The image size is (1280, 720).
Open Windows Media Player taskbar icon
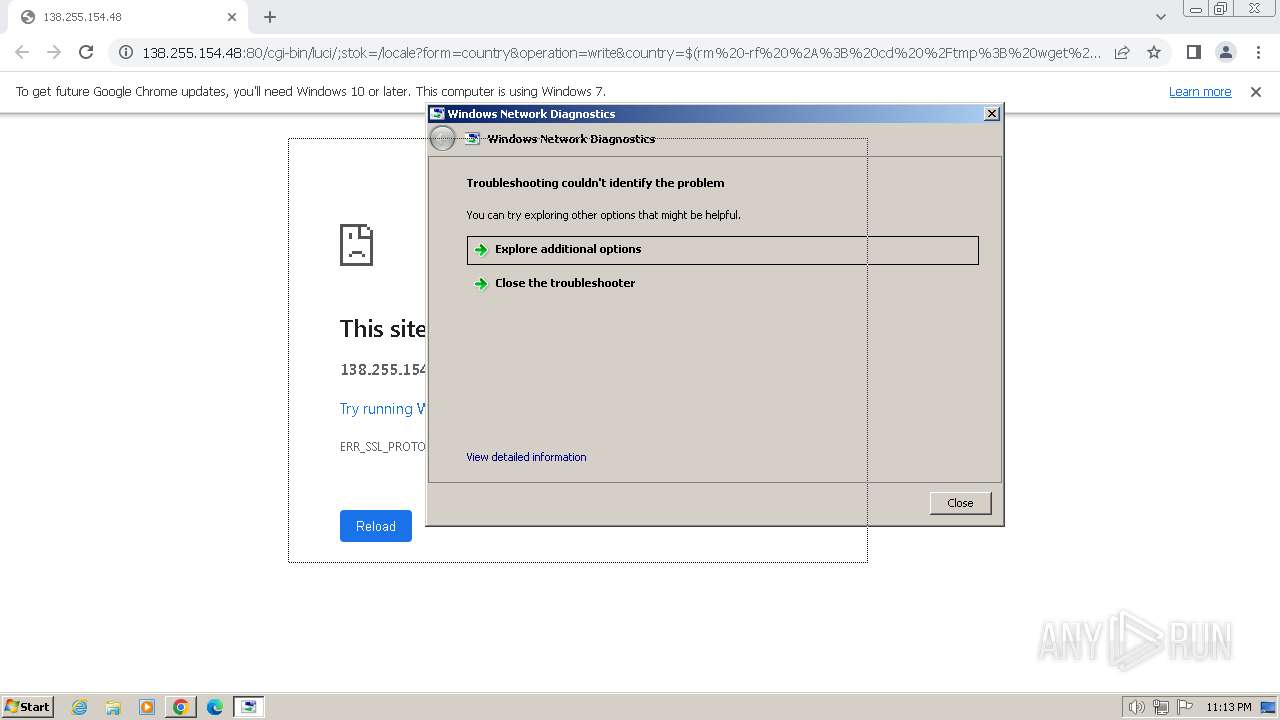[x=147, y=707]
